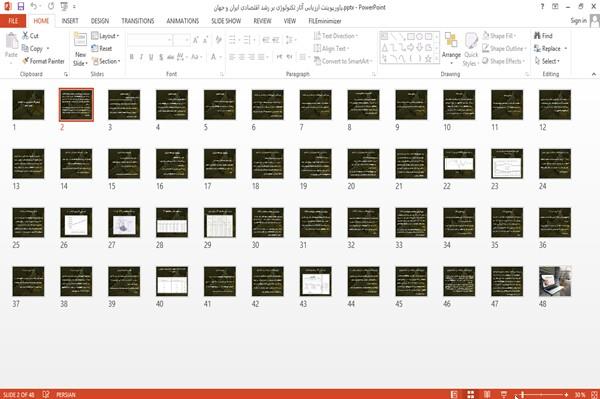Click zoom in plus button
The image size is (600, 399).
coord(566,394)
